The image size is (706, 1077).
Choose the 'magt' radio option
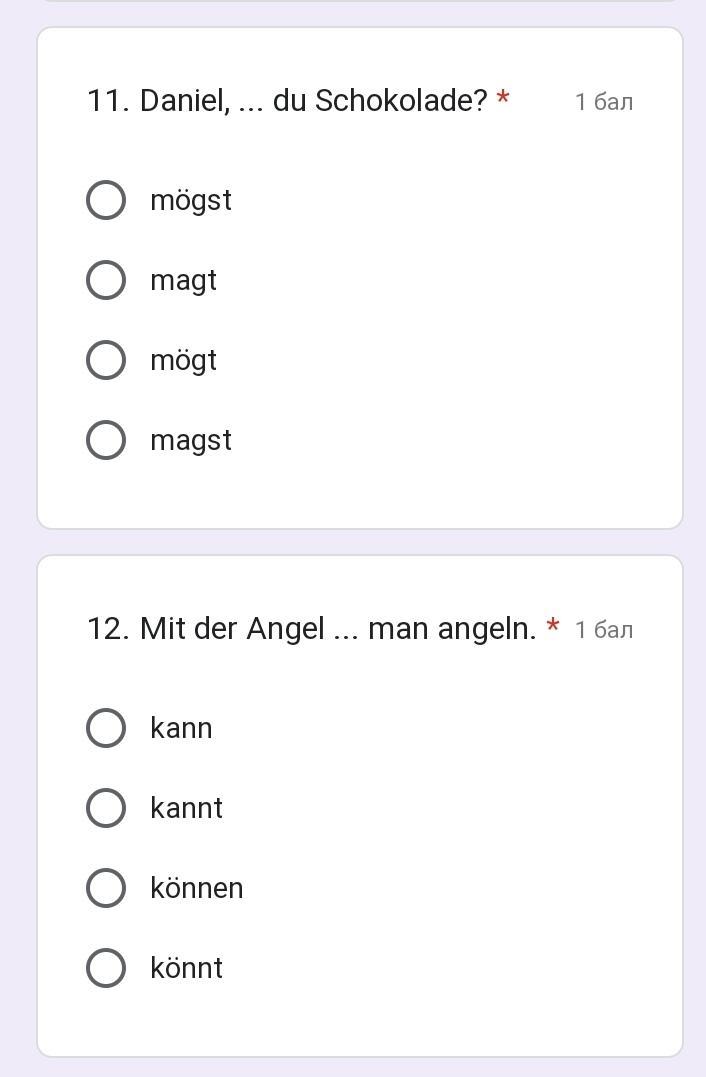pos(106,280)
